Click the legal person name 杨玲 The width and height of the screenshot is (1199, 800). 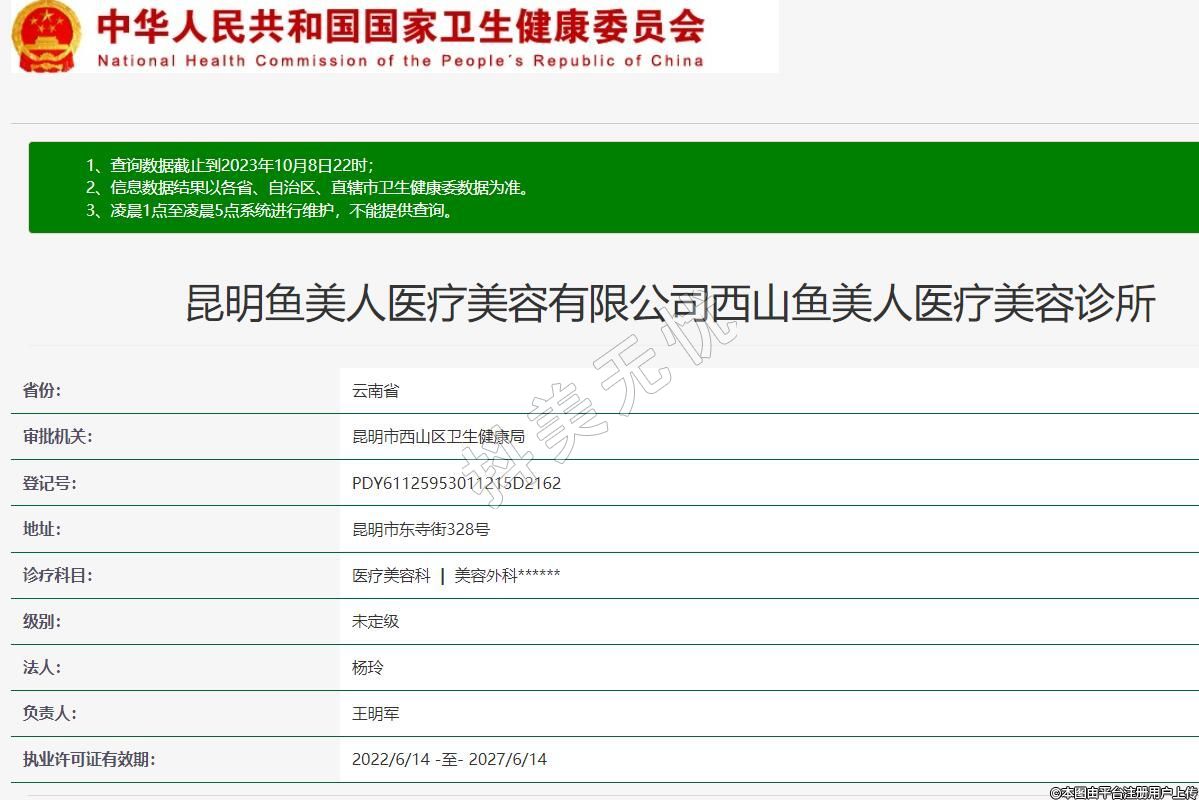point(367,667)
